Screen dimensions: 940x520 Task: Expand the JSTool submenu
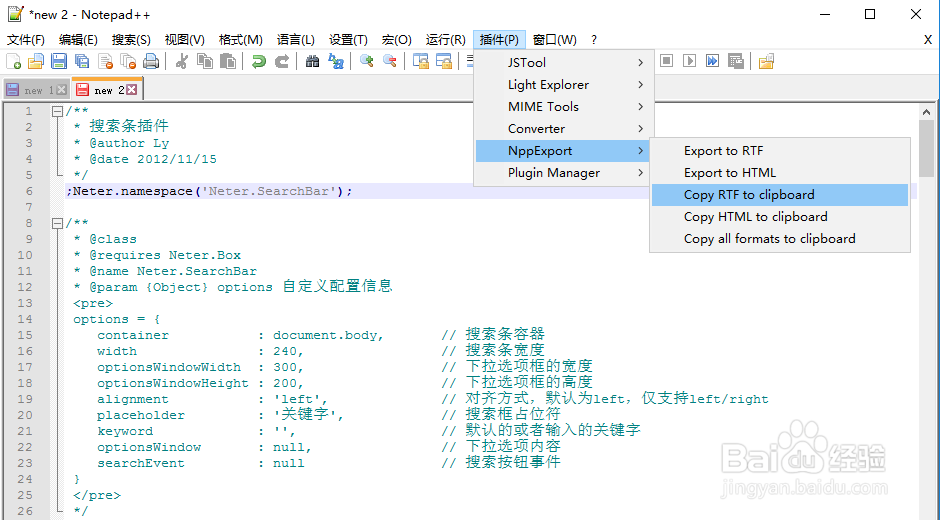[564, 62]
